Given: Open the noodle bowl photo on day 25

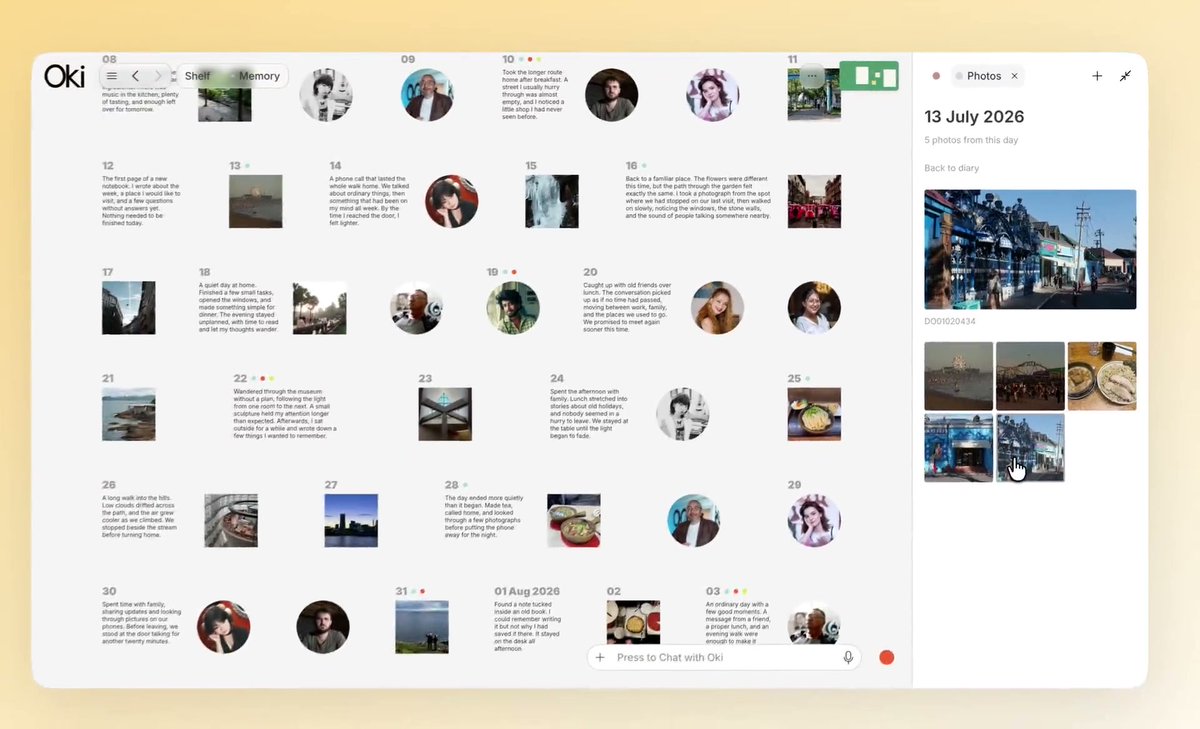Looking at the screenshot, I should (814, 414).
